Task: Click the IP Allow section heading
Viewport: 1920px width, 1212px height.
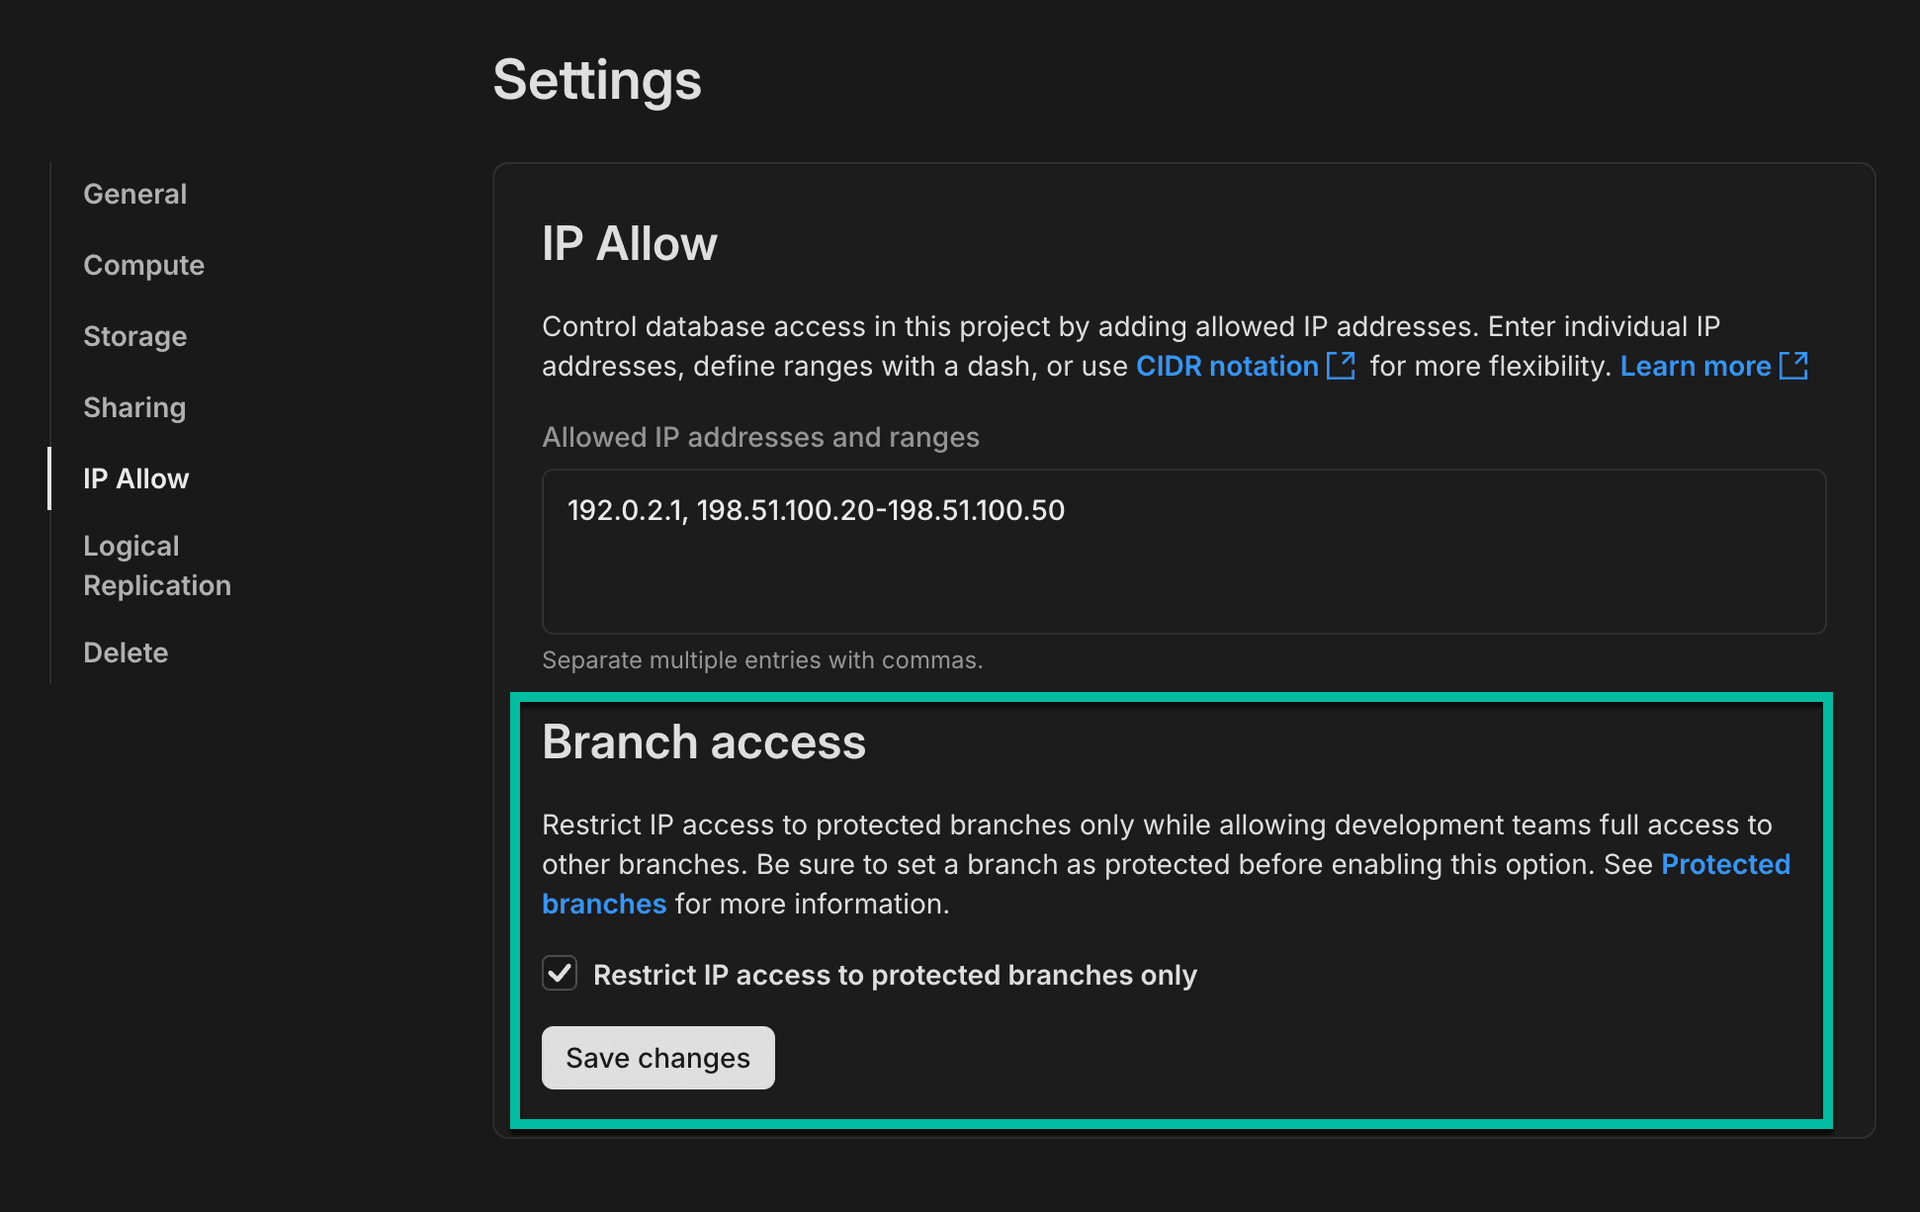Action: click(x=629, y=242)
